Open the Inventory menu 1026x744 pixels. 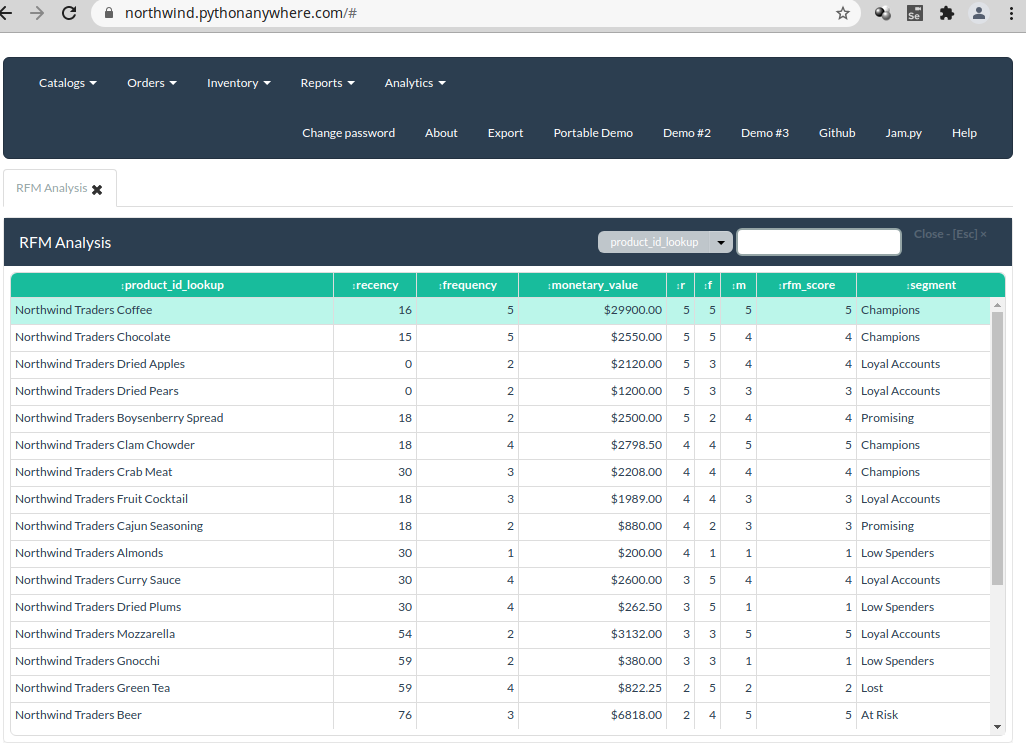[x=238, y=83]
